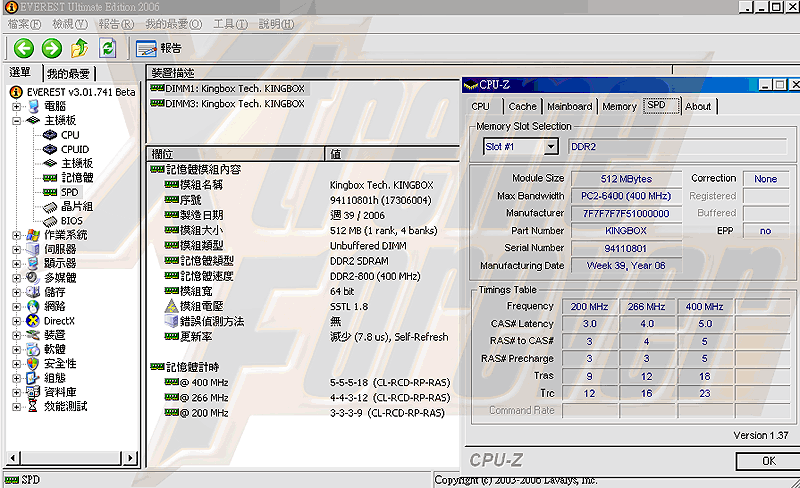
Task: Select the BIOS icon in tree
Action: (x=49, y=221)
